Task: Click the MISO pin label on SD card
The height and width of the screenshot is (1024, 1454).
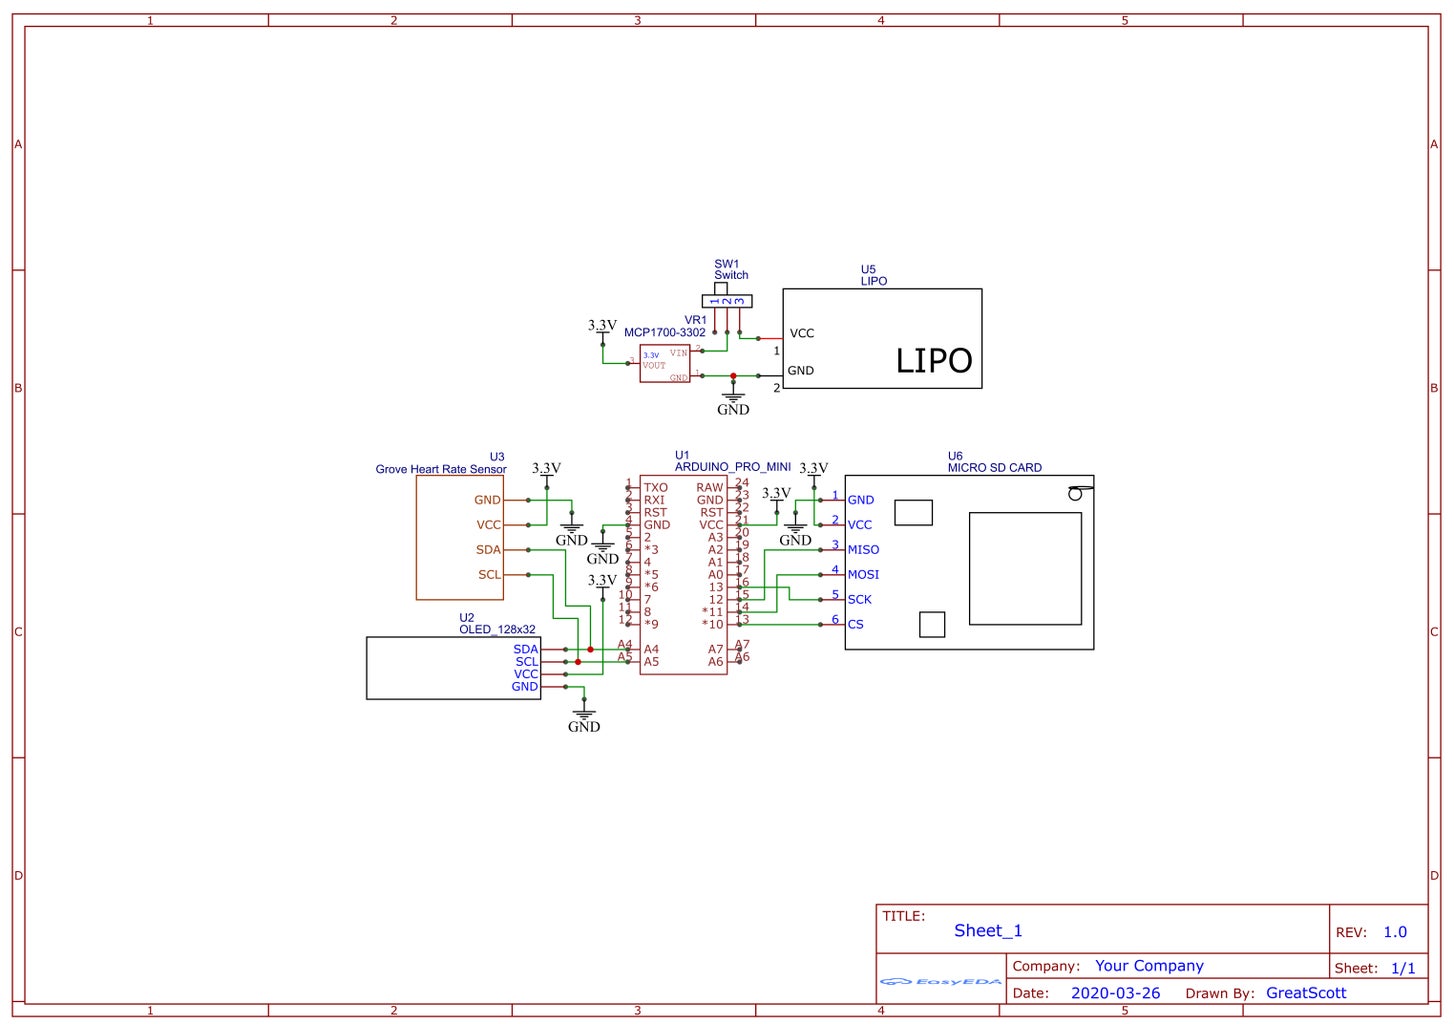Action: pos(863,550)
